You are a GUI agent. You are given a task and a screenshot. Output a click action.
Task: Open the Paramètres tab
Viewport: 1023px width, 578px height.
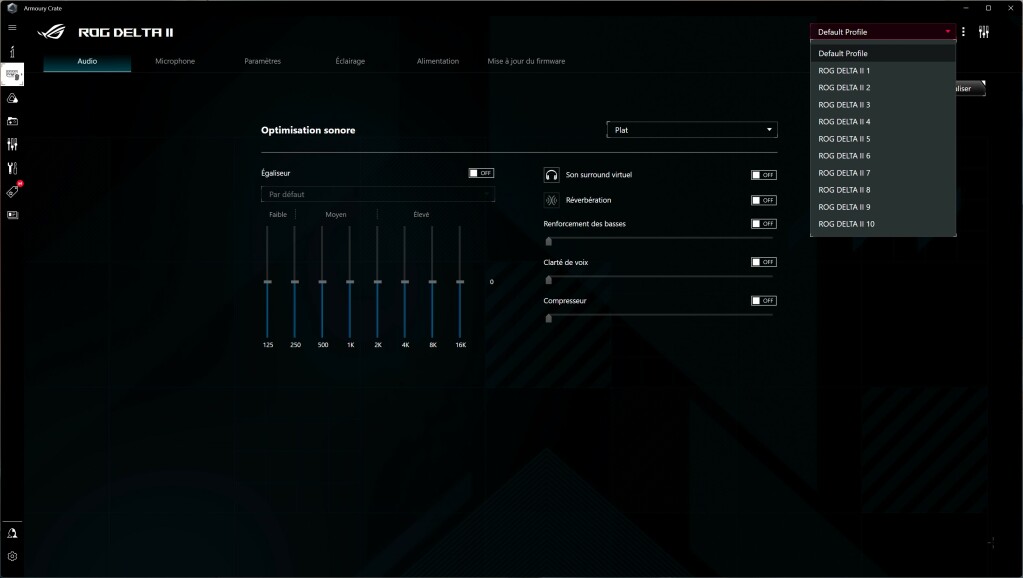pos(262,61)
